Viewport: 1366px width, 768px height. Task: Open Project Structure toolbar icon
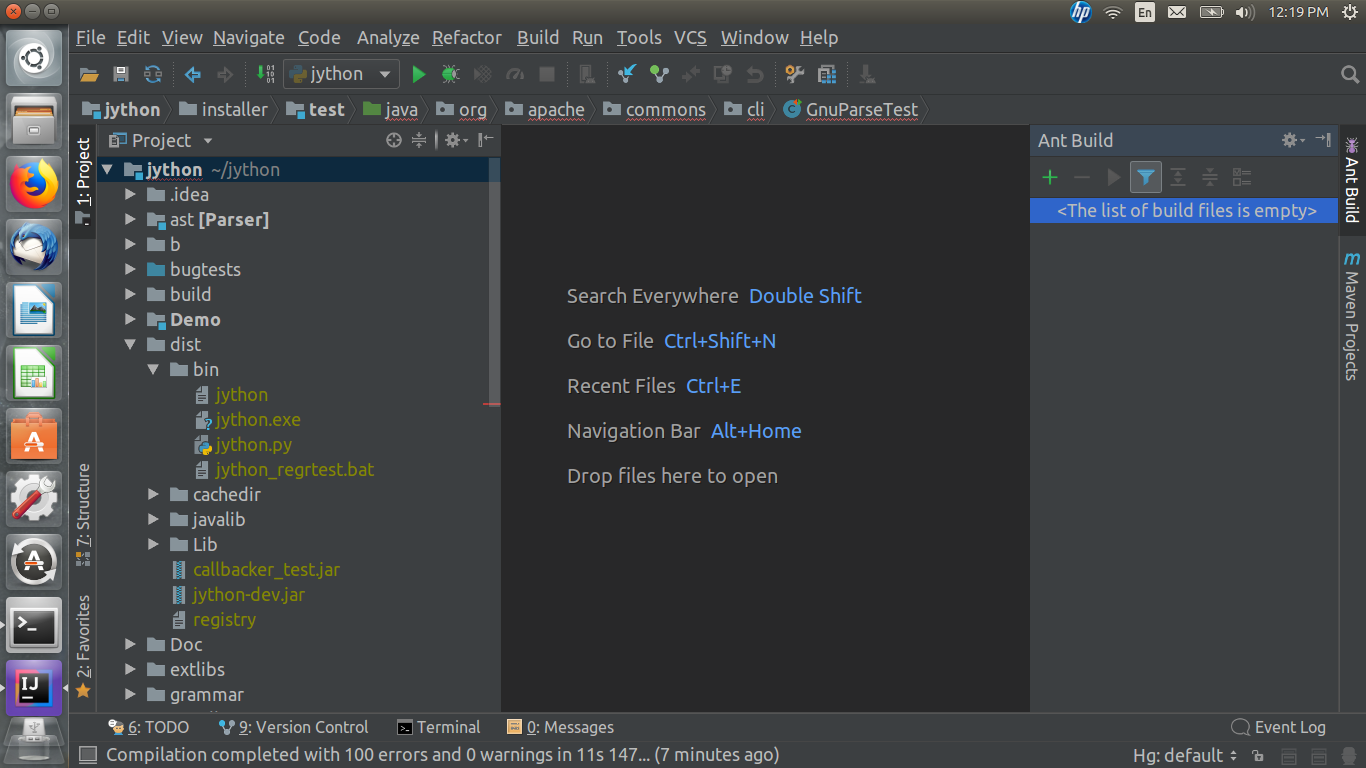pos(827,74)
